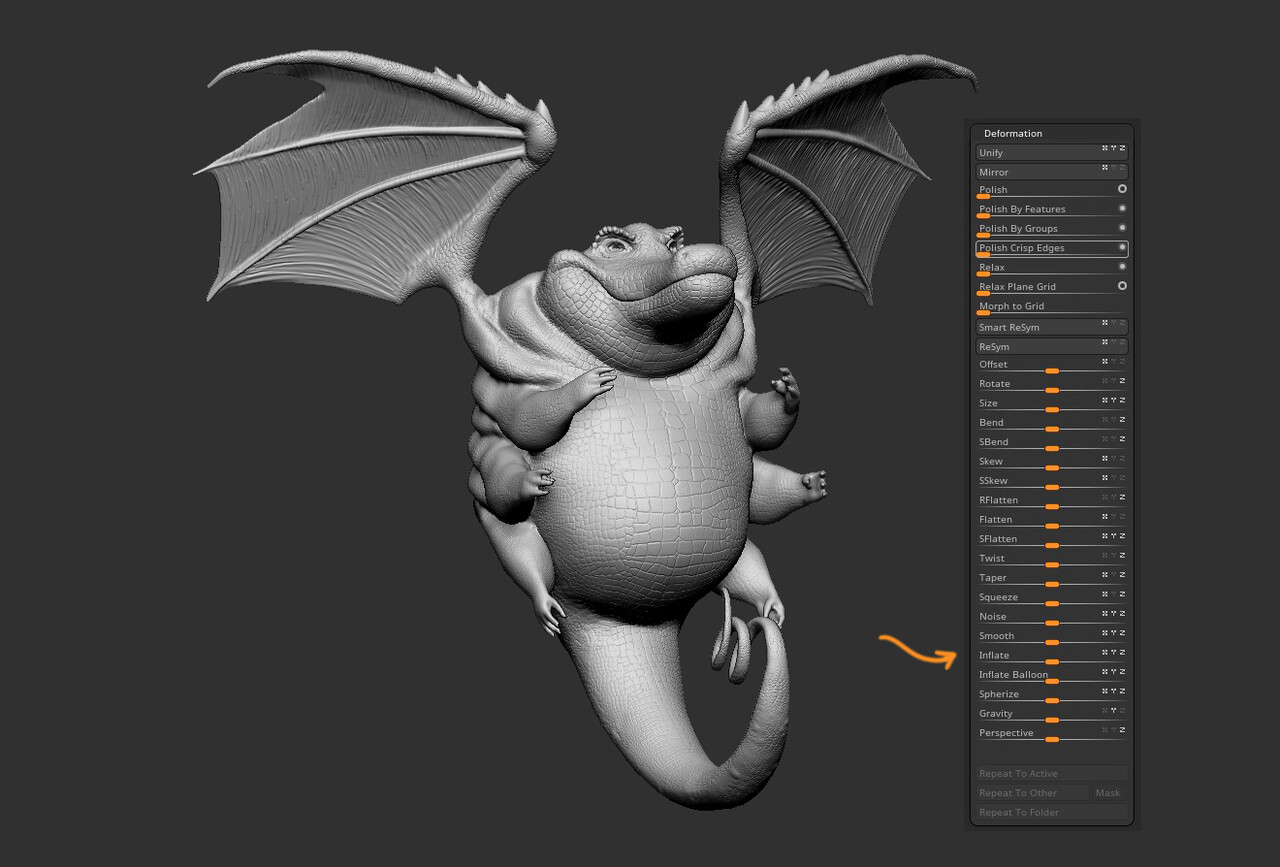Collapse the Deformation panel header
The height and width of the screenshot is (867, 1280).
click(1012, 133)
